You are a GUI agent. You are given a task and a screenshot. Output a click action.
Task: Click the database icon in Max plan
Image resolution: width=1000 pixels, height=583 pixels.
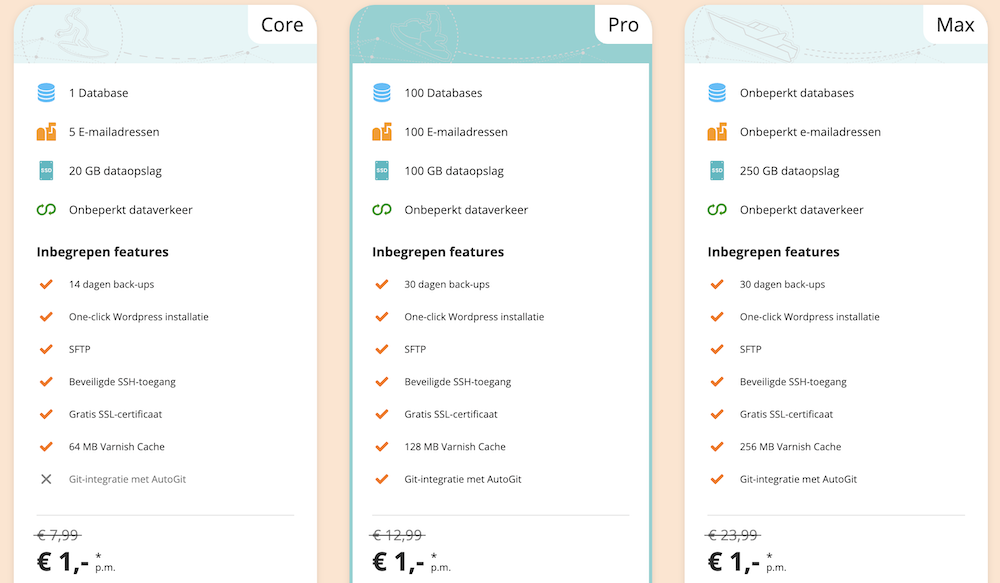tap(717, 93)
